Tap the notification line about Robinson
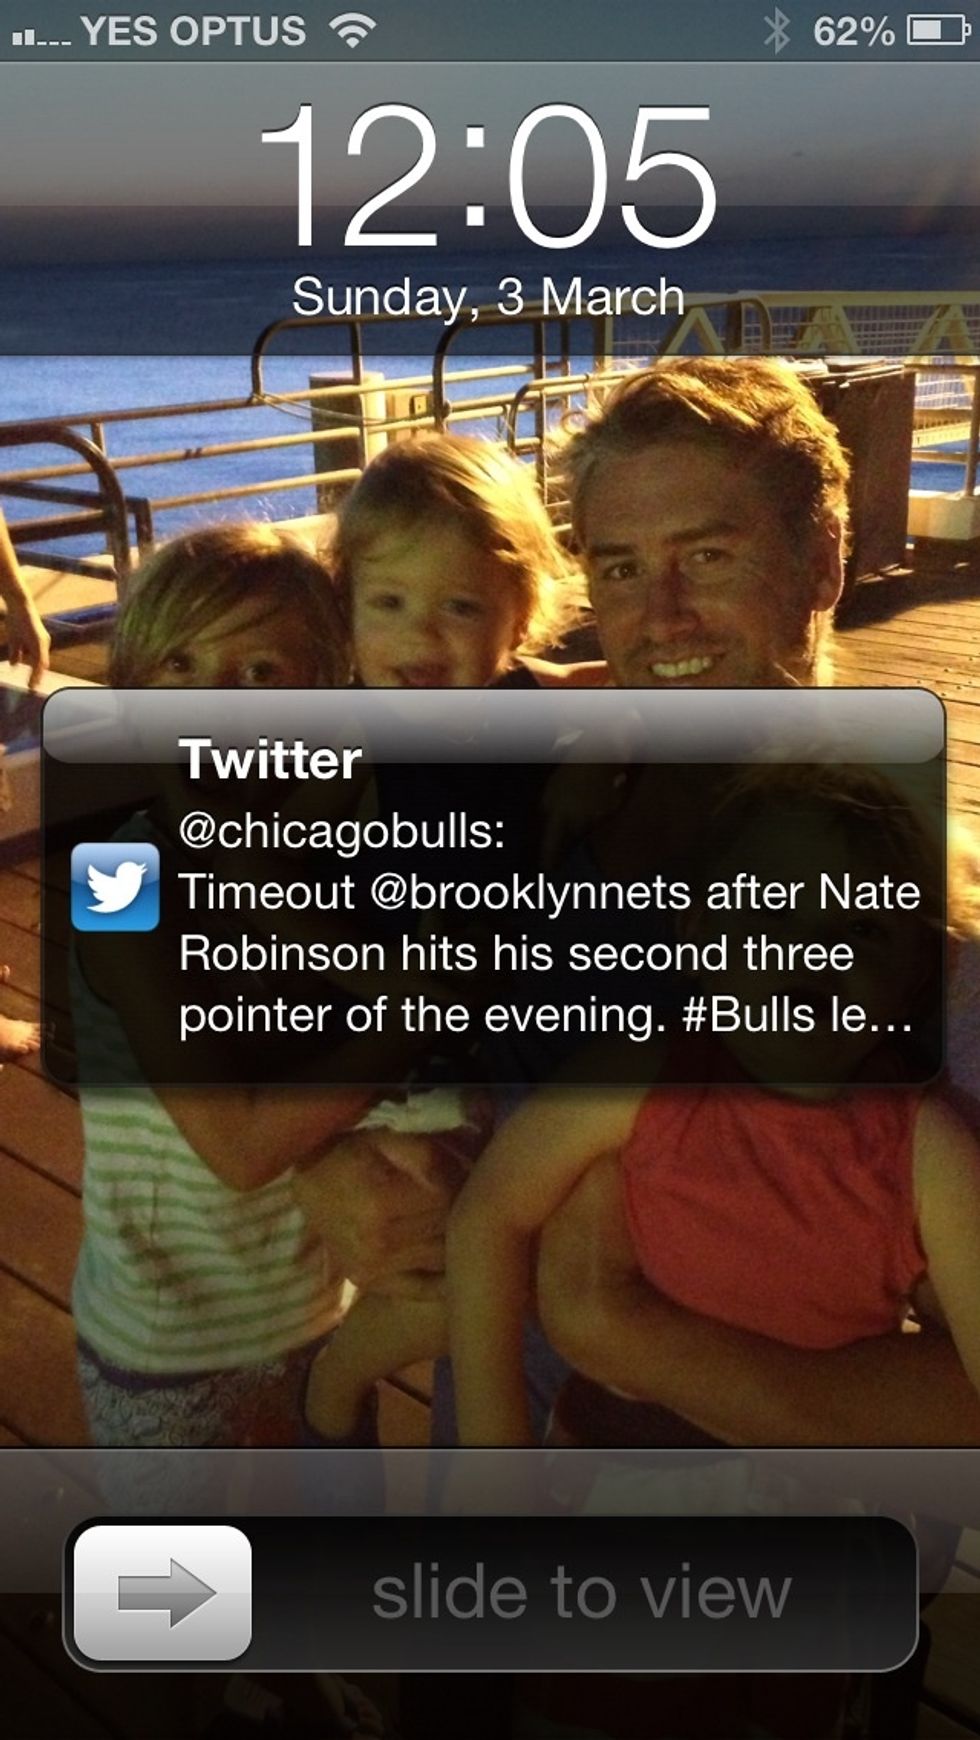 click(x=516, y=953)
